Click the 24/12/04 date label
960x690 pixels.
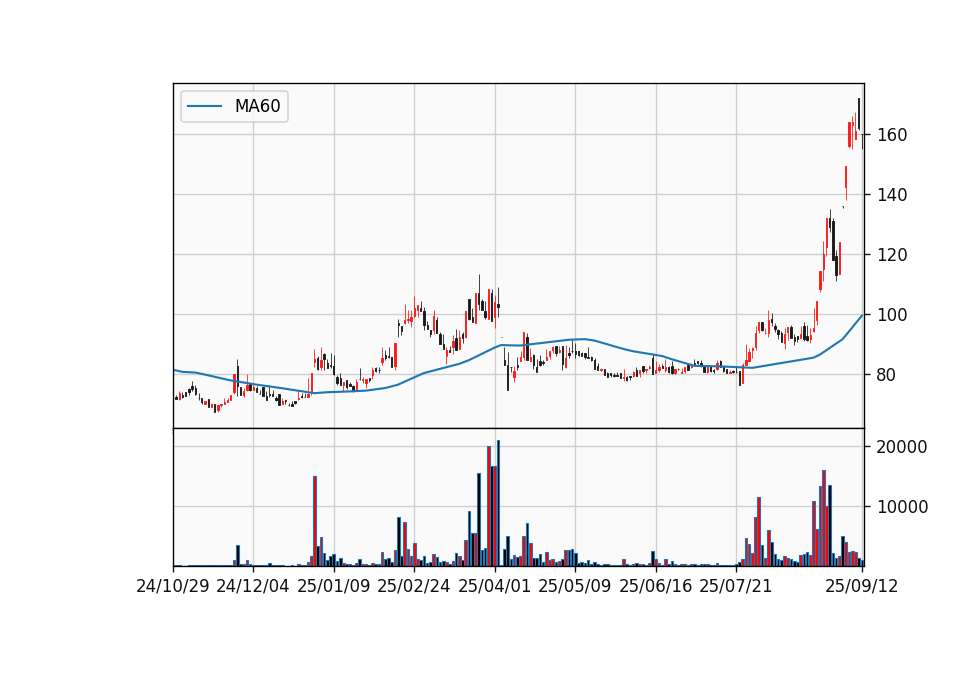tap(253, 586)
